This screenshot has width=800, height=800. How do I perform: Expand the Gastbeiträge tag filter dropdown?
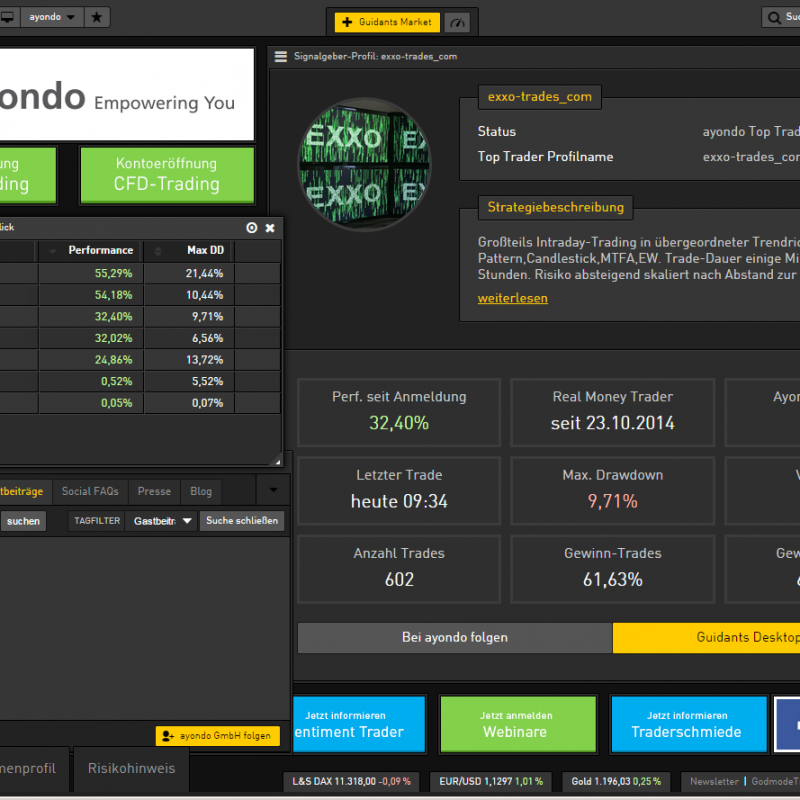coord(162,521)
